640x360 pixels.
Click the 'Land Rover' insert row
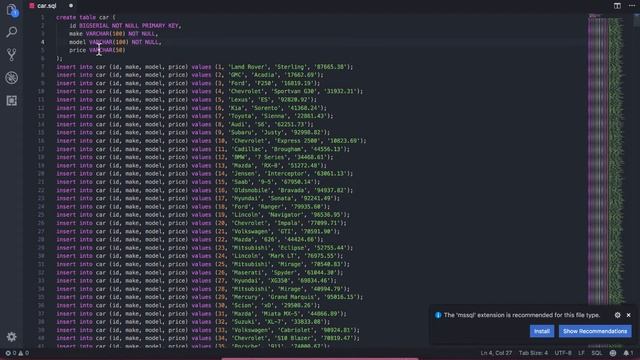pyautogui.click(x=204, y=67)
